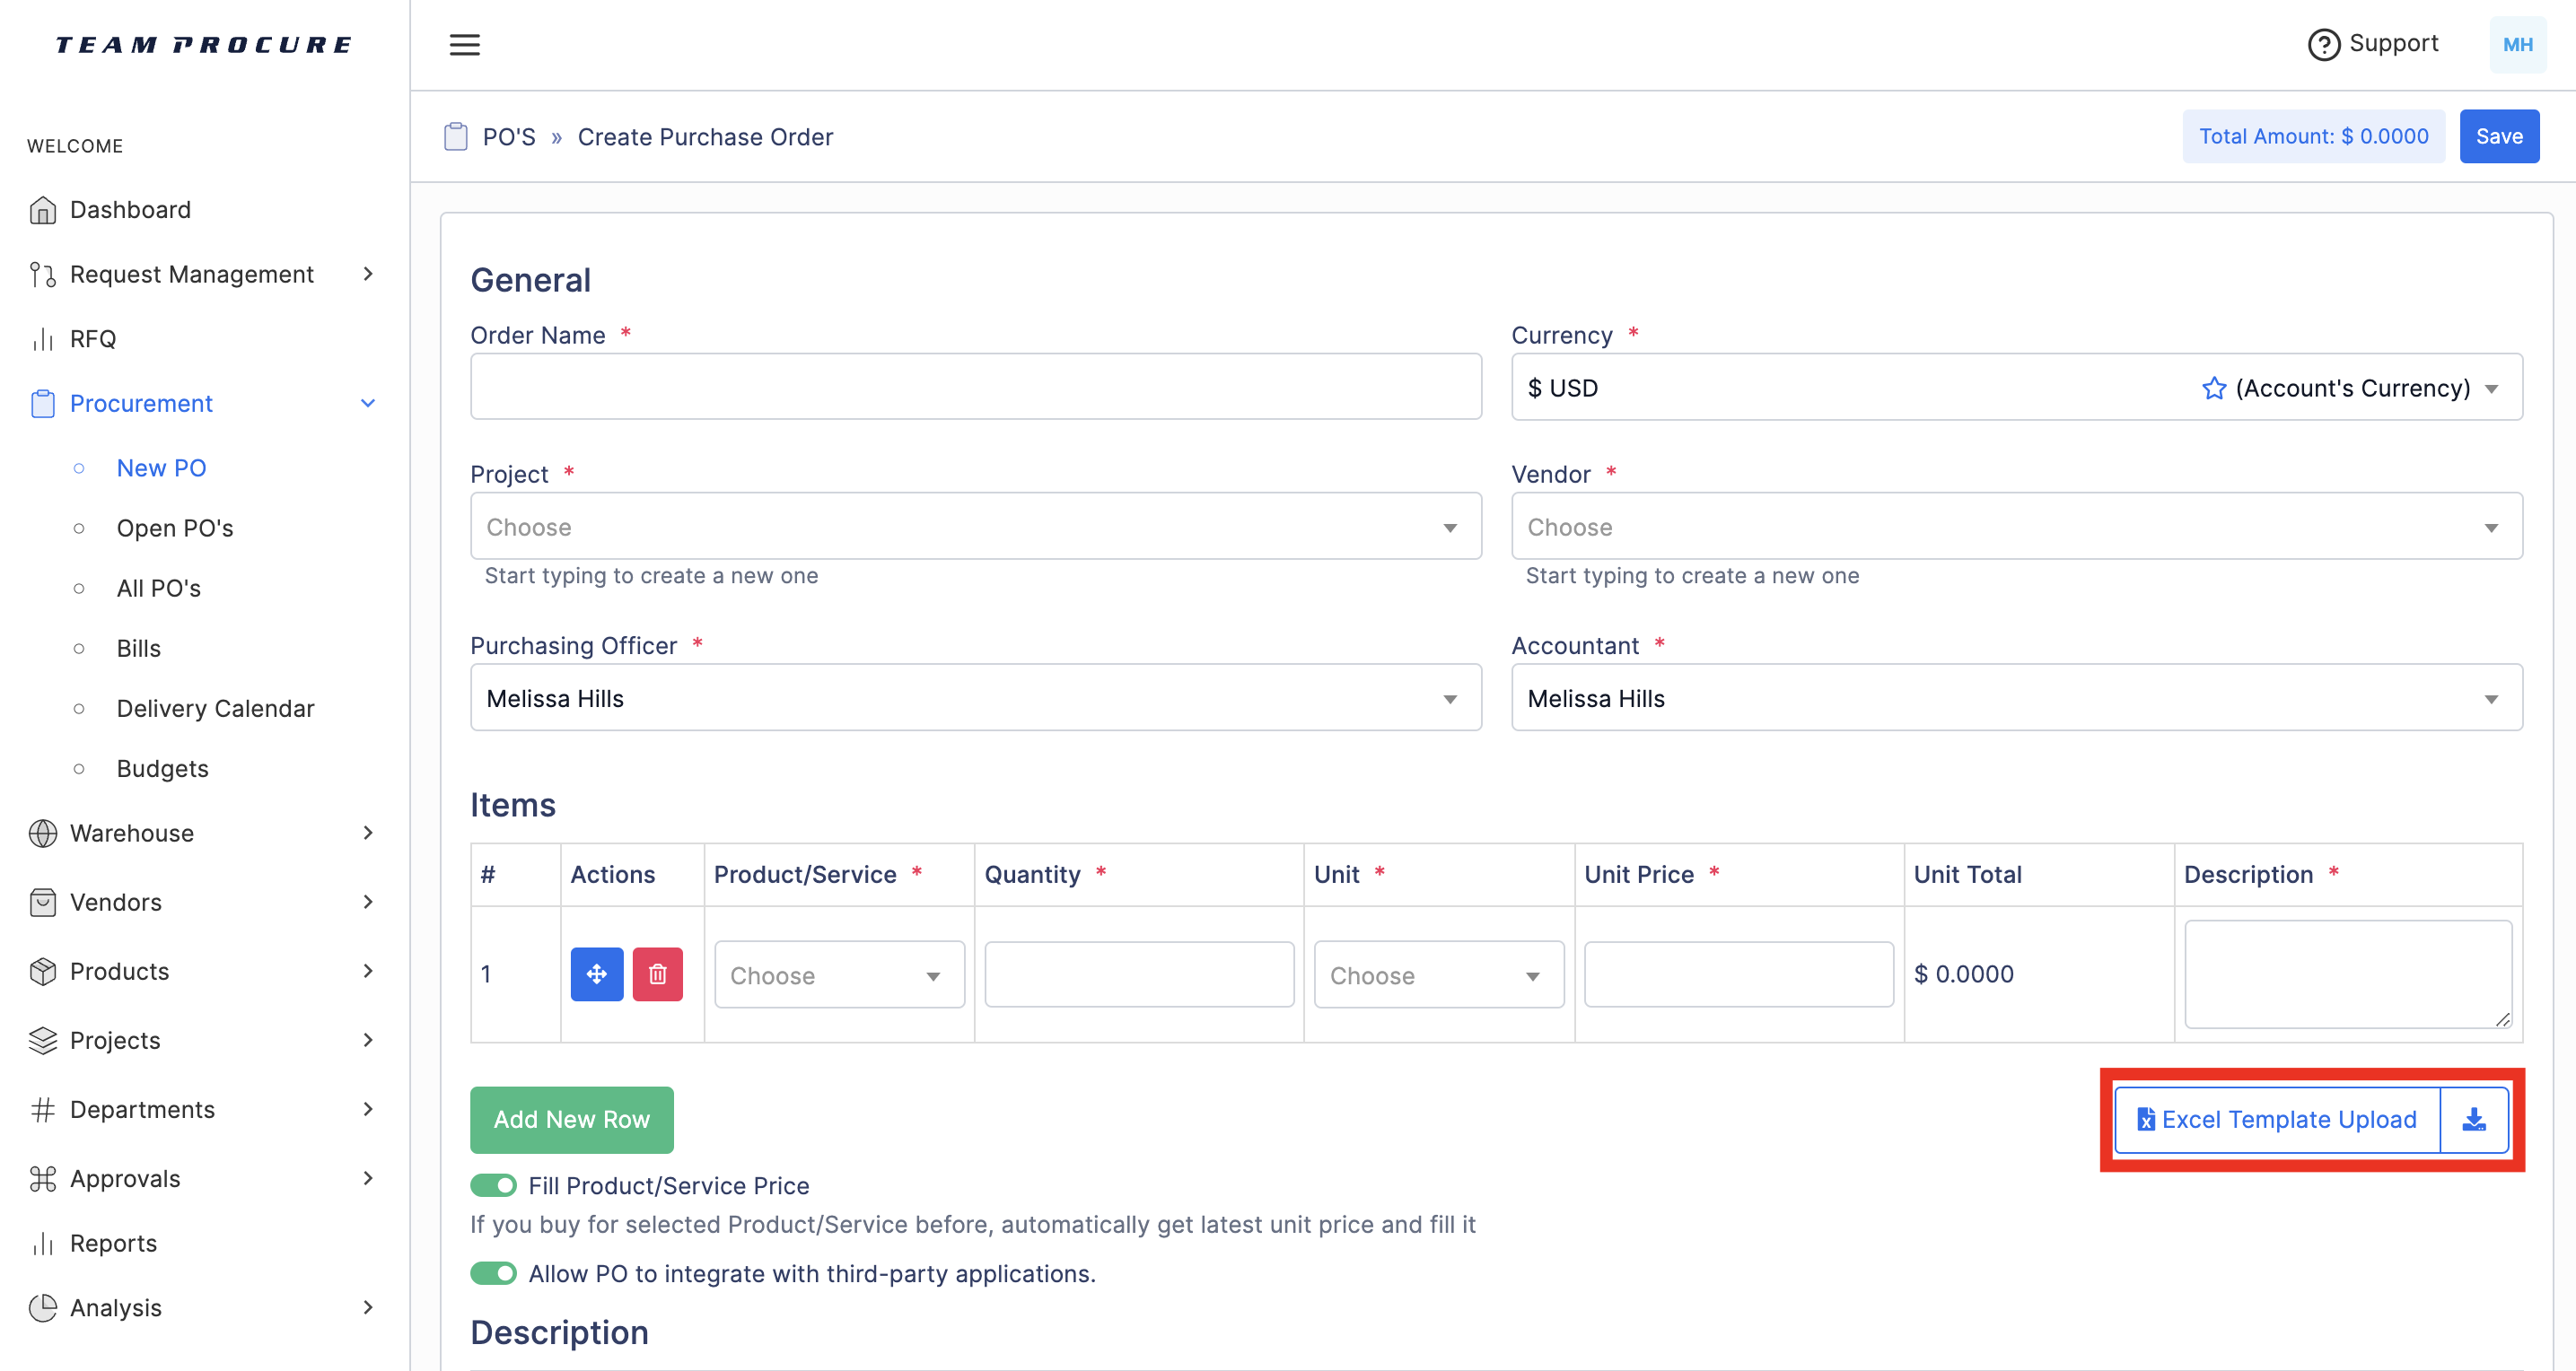
Task: Open Delivery Calendar
Action: pos(215,709)
